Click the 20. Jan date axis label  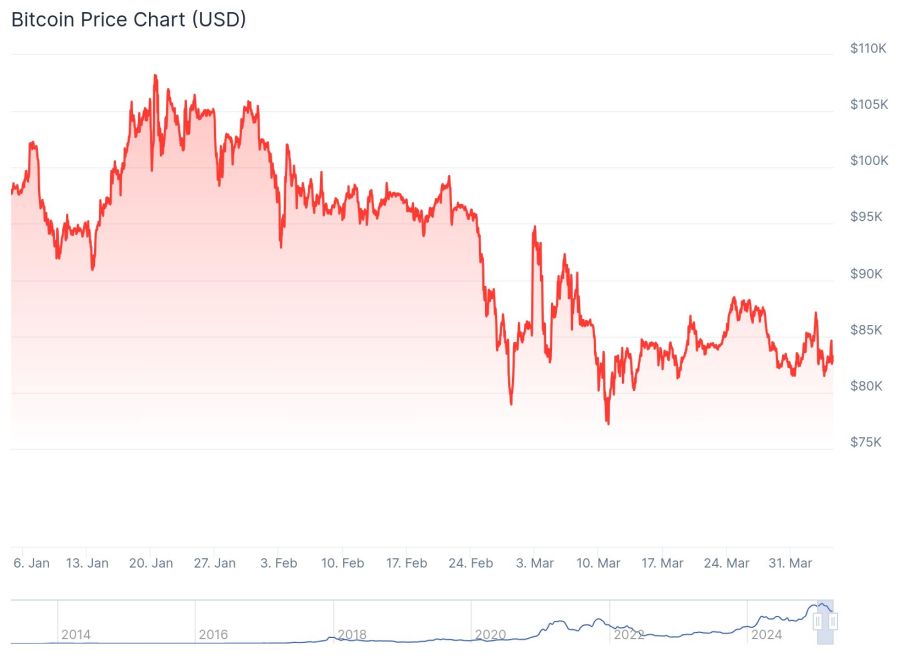pos(151,563)
